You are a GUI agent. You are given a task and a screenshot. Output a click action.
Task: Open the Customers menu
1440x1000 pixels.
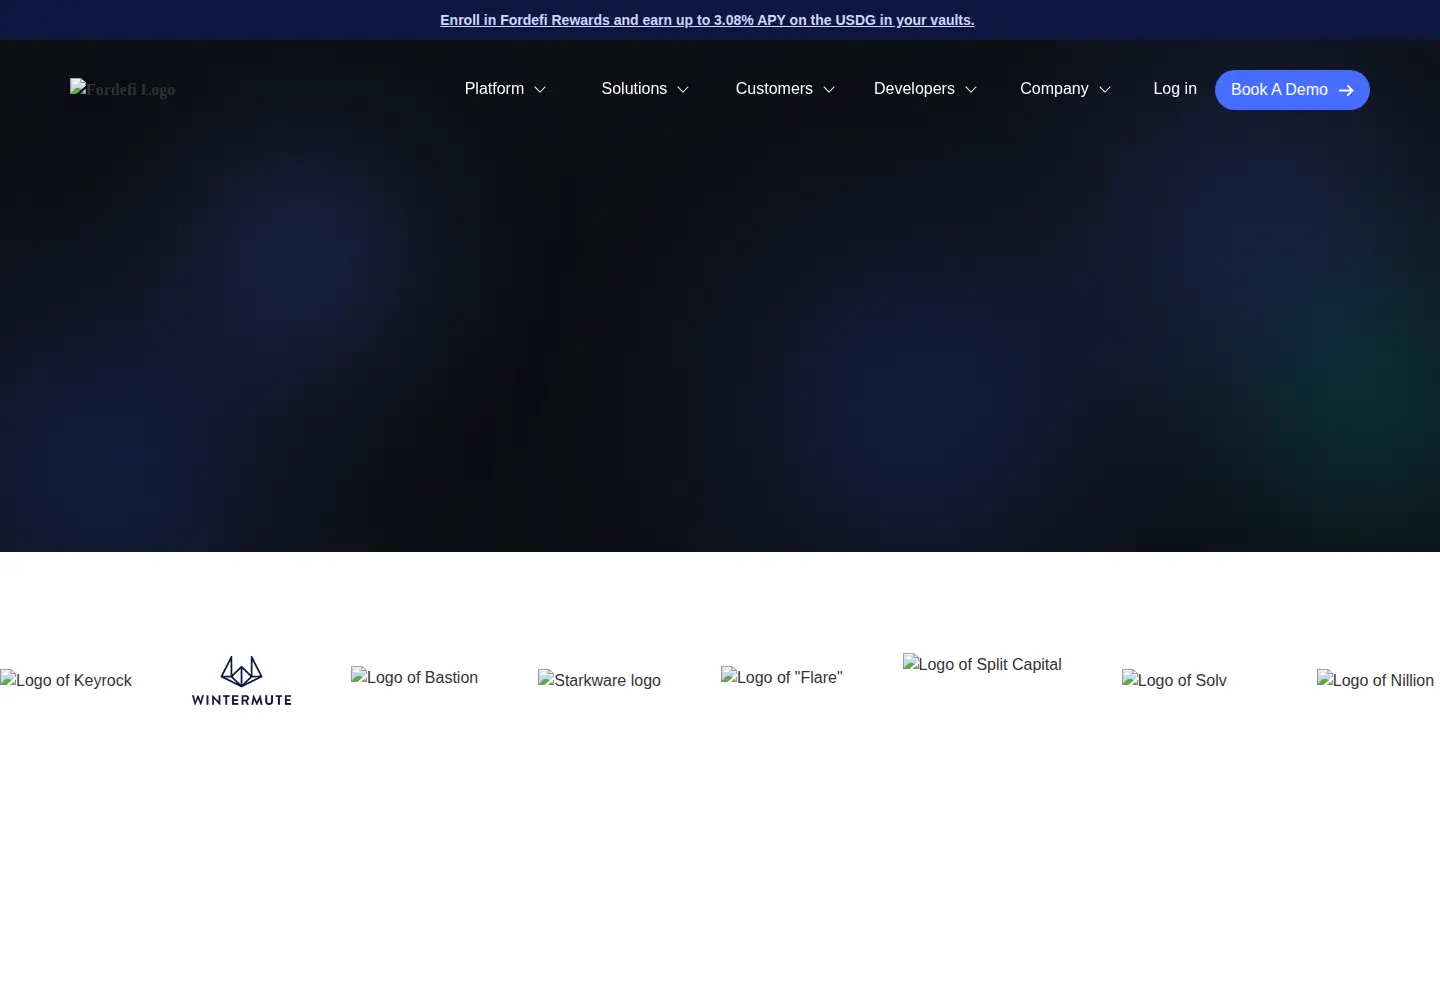785,89
